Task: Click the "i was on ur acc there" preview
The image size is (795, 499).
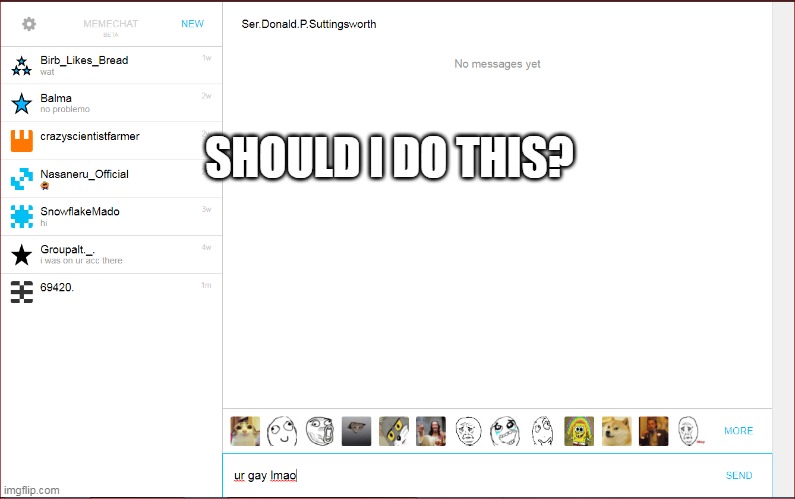Action: [x=81, y=261]
